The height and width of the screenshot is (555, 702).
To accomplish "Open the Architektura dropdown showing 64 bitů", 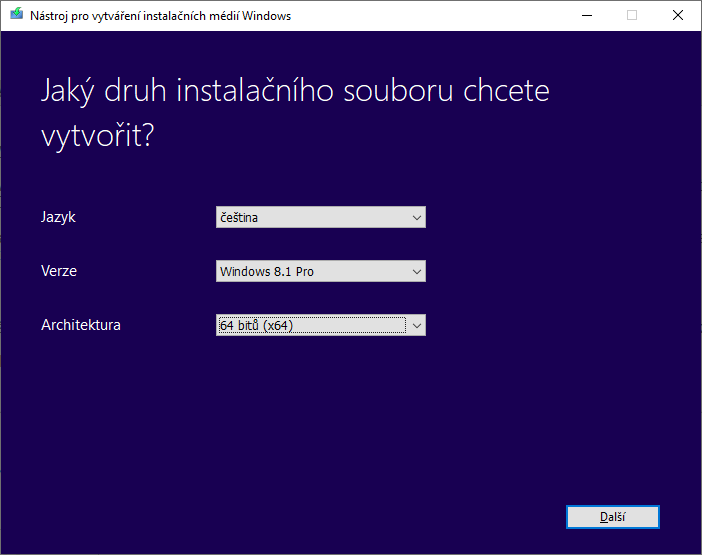I will click(321, 325).
